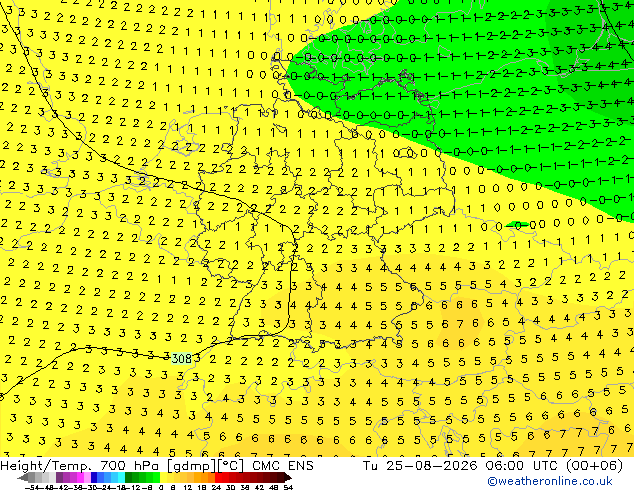Click the small isolated green patch on map
The image size is (634, 490).
[518, 224]
